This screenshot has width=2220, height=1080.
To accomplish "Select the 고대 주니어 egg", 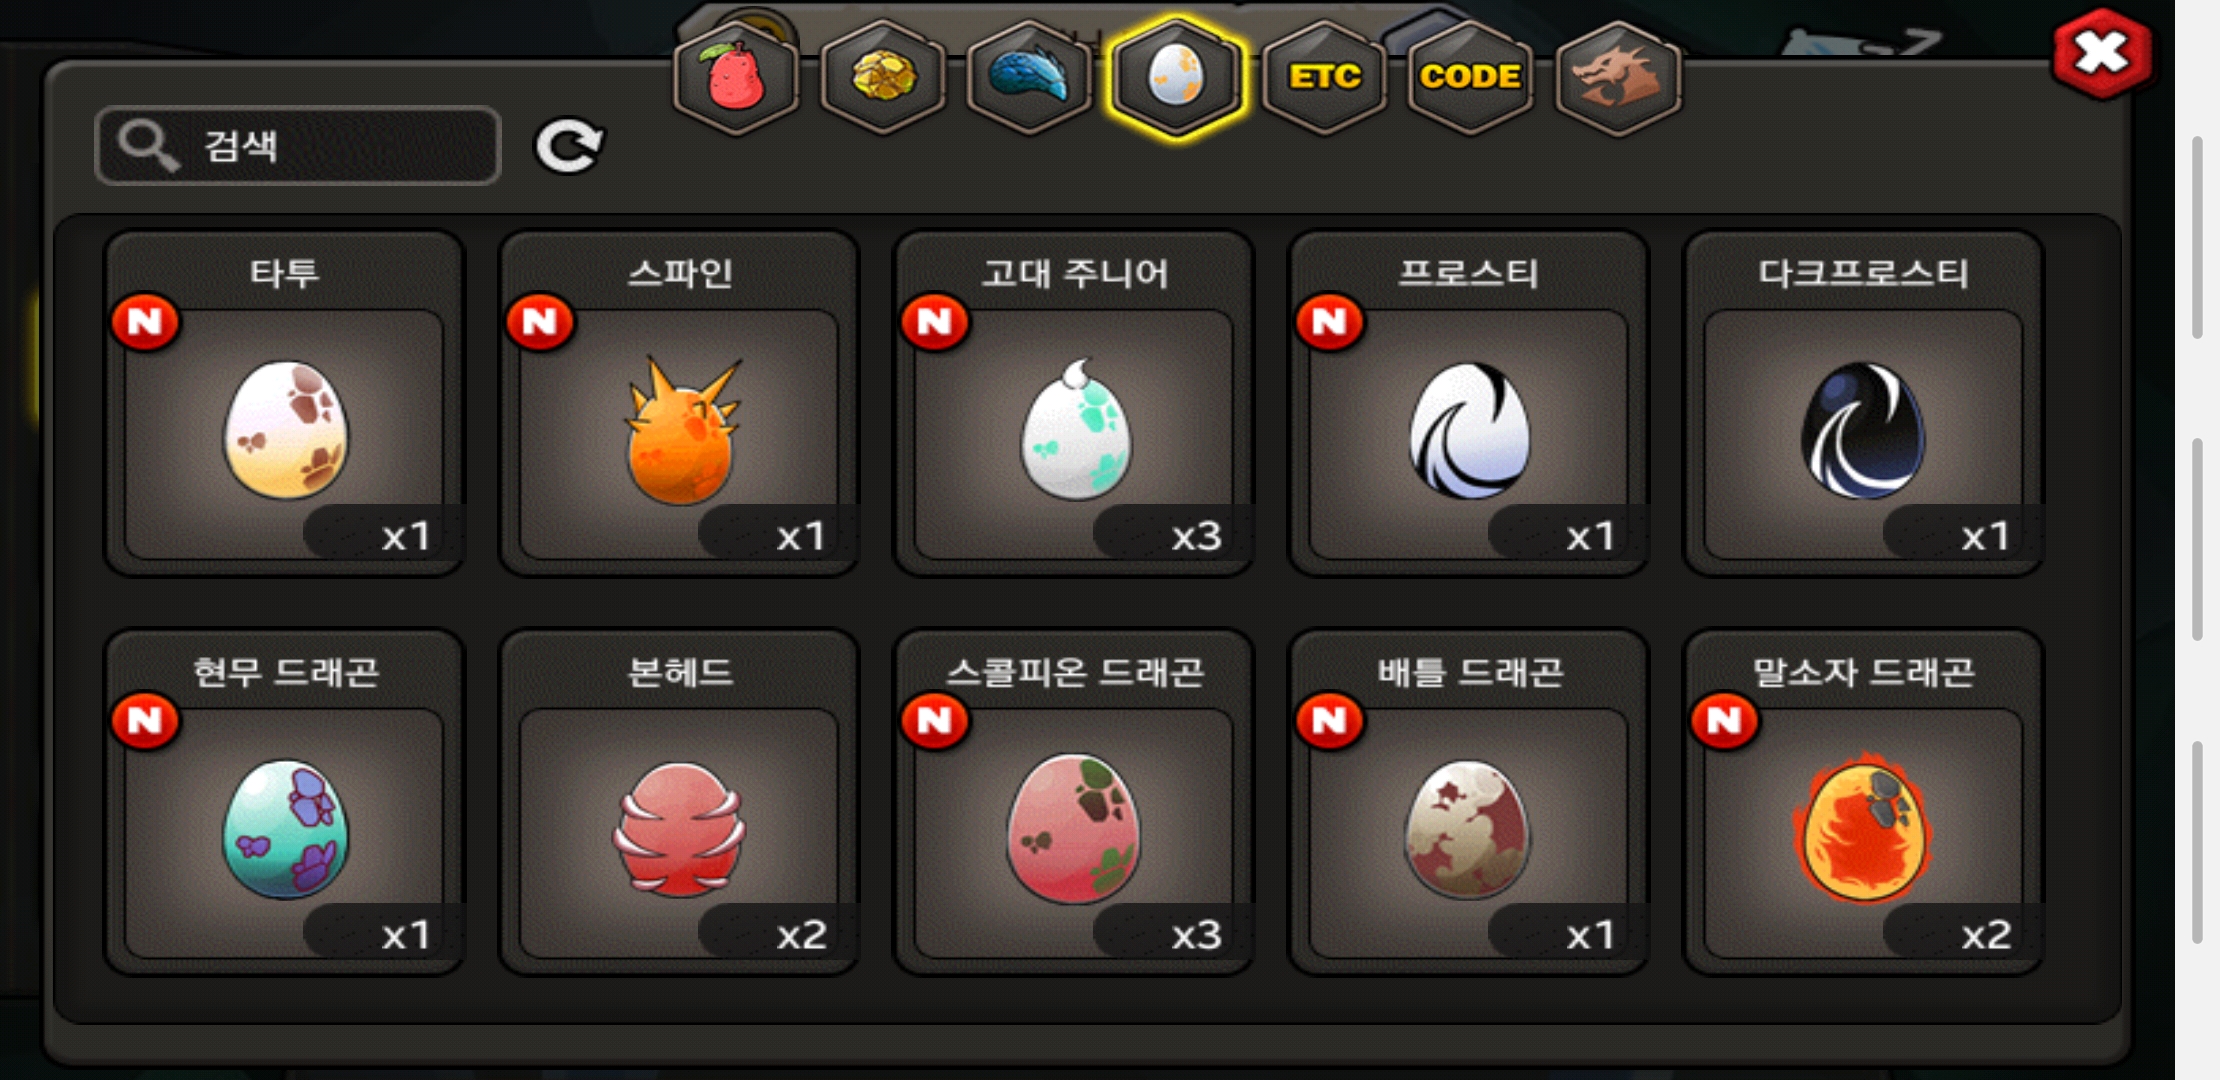I will 1074,404.
